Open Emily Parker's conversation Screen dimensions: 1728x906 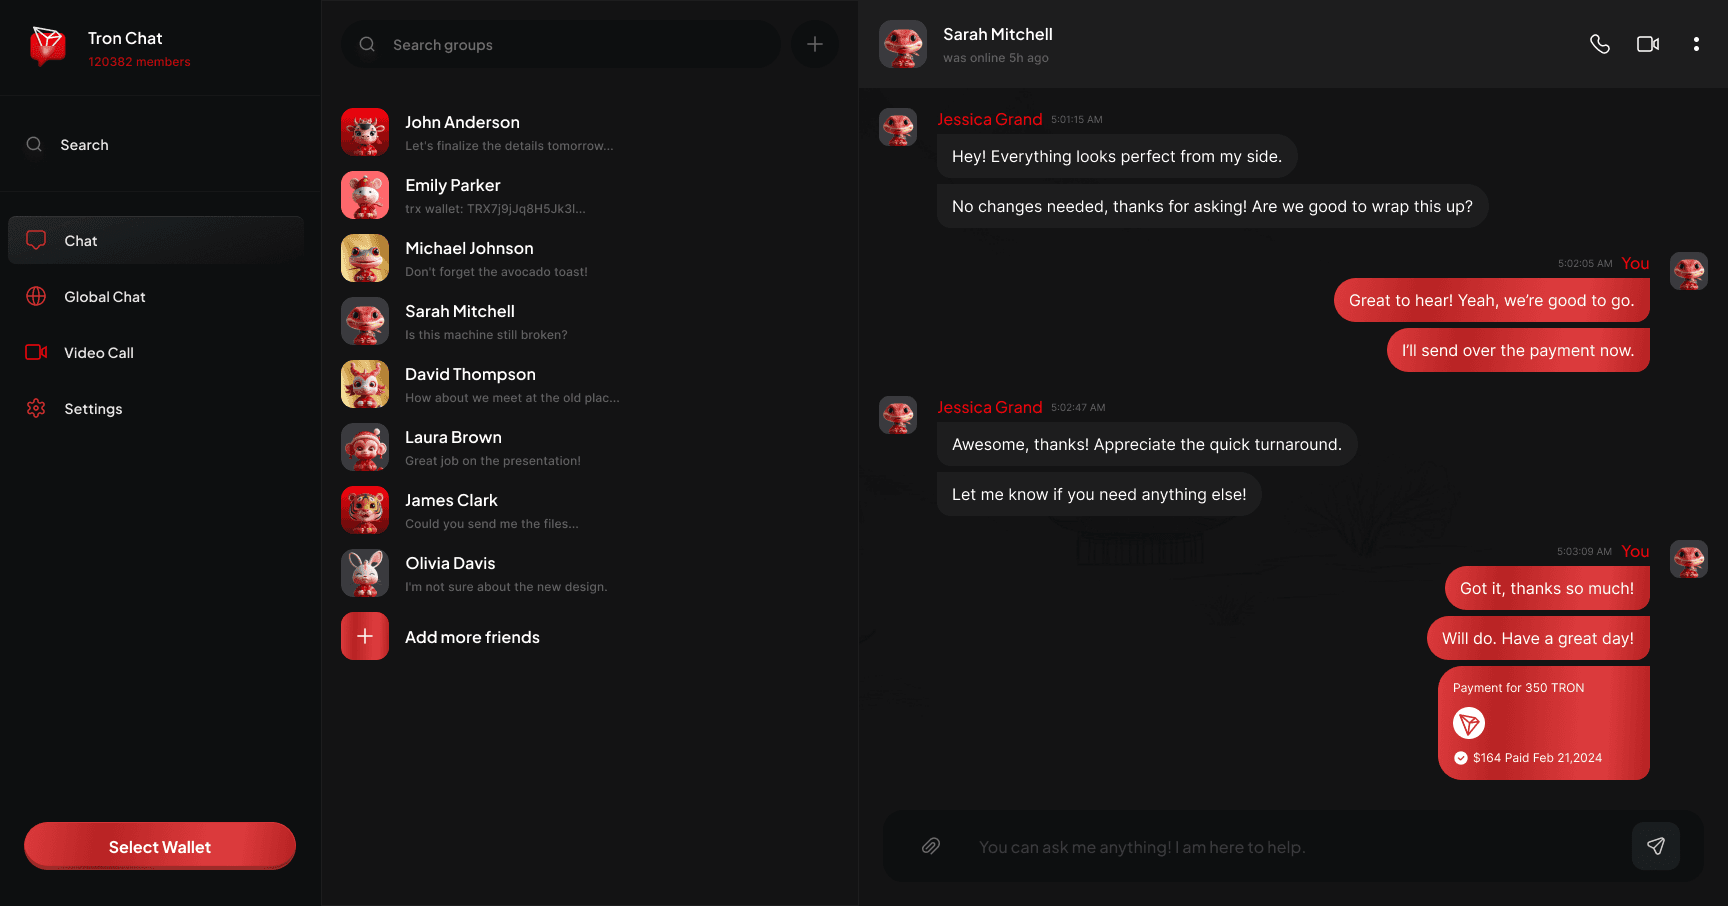click(x=590, y=195)
